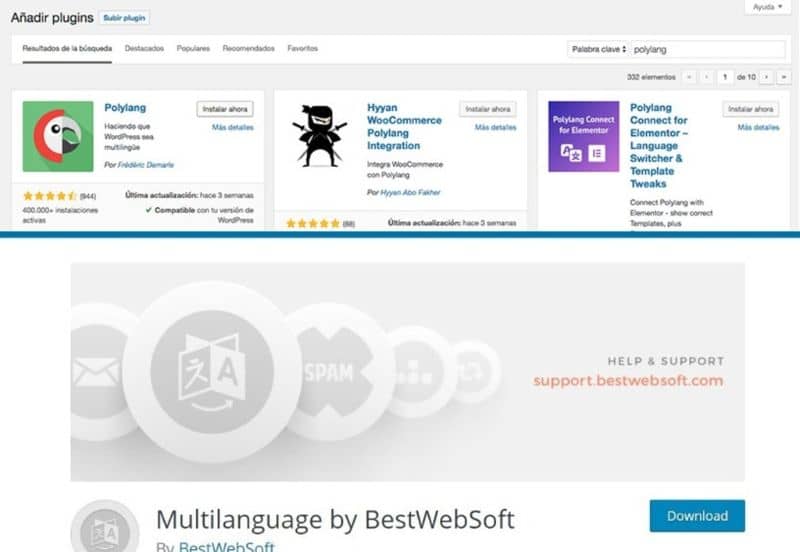Image resolution: width=800 pixels, height=552 pixels.
Task: Click the large translation icon in banner
Action: [x=212, y=372]
